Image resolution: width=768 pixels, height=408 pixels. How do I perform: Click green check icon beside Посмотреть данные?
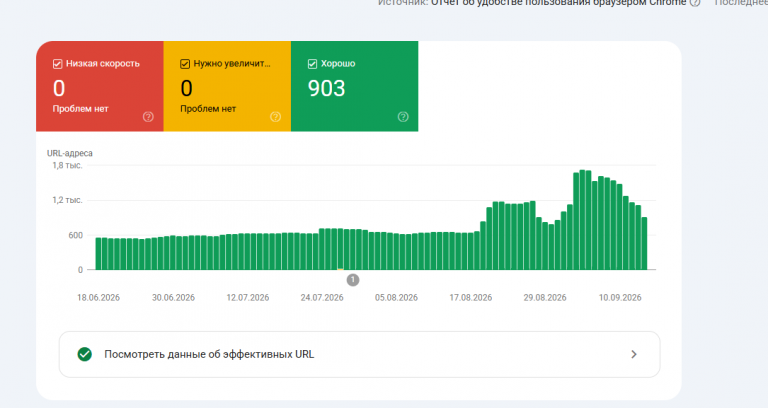click(x=85, y=354)
